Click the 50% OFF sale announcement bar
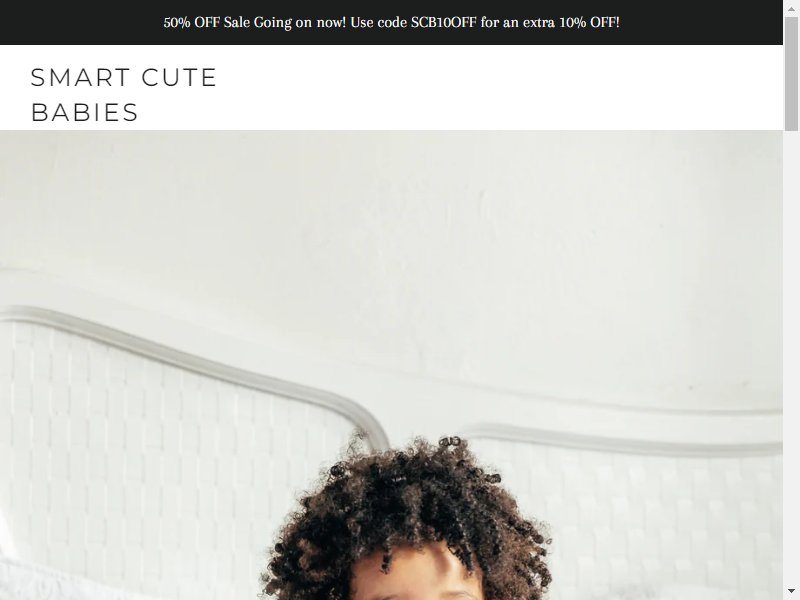800x600 pixels. [x=391, y=22]
